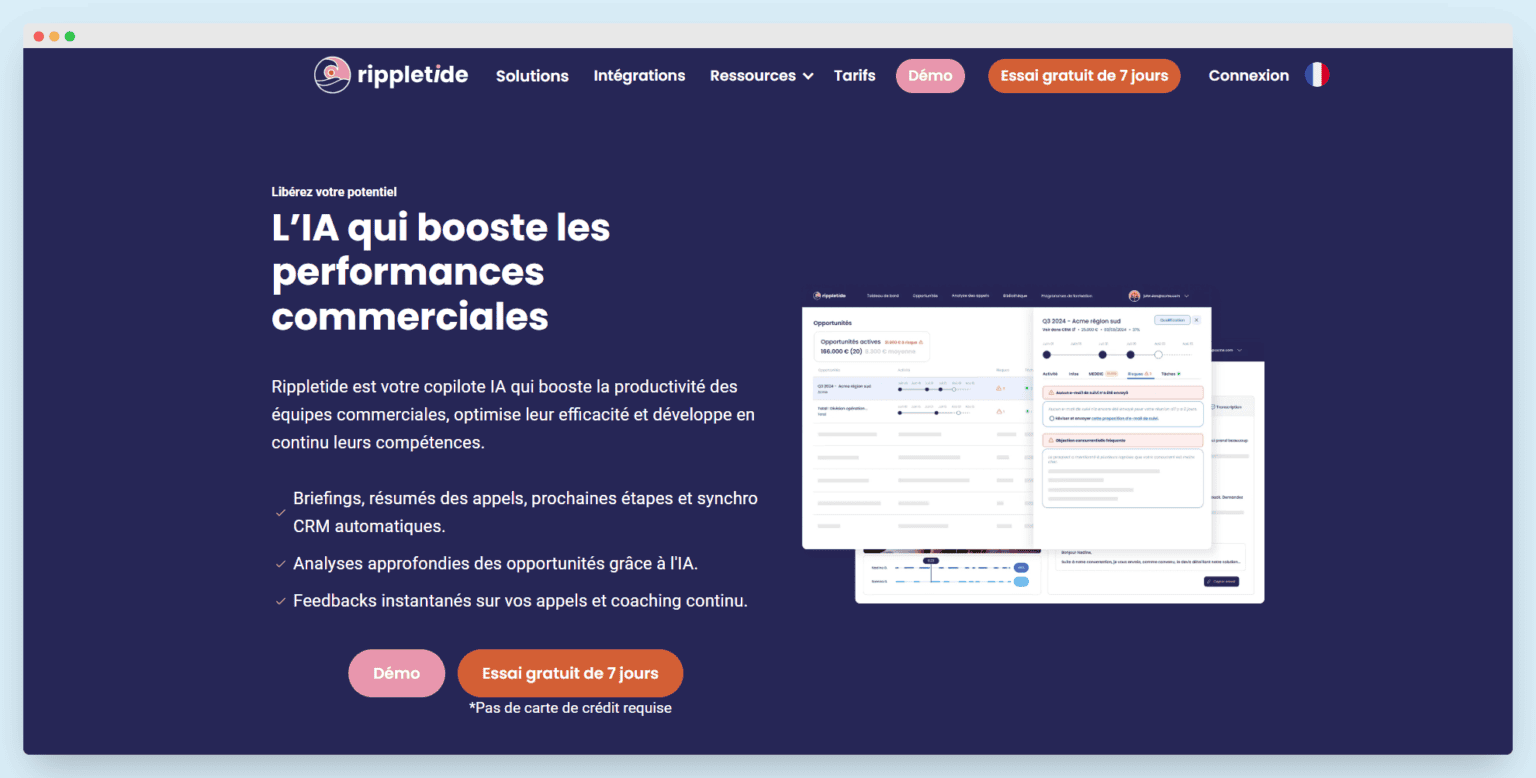Image resolution: width=1536 pixels, height=778 pixels.
Task: Click the alert icon on the e-mail de suivi warning
Action: pyautogui.click(x=1051, y=393)
